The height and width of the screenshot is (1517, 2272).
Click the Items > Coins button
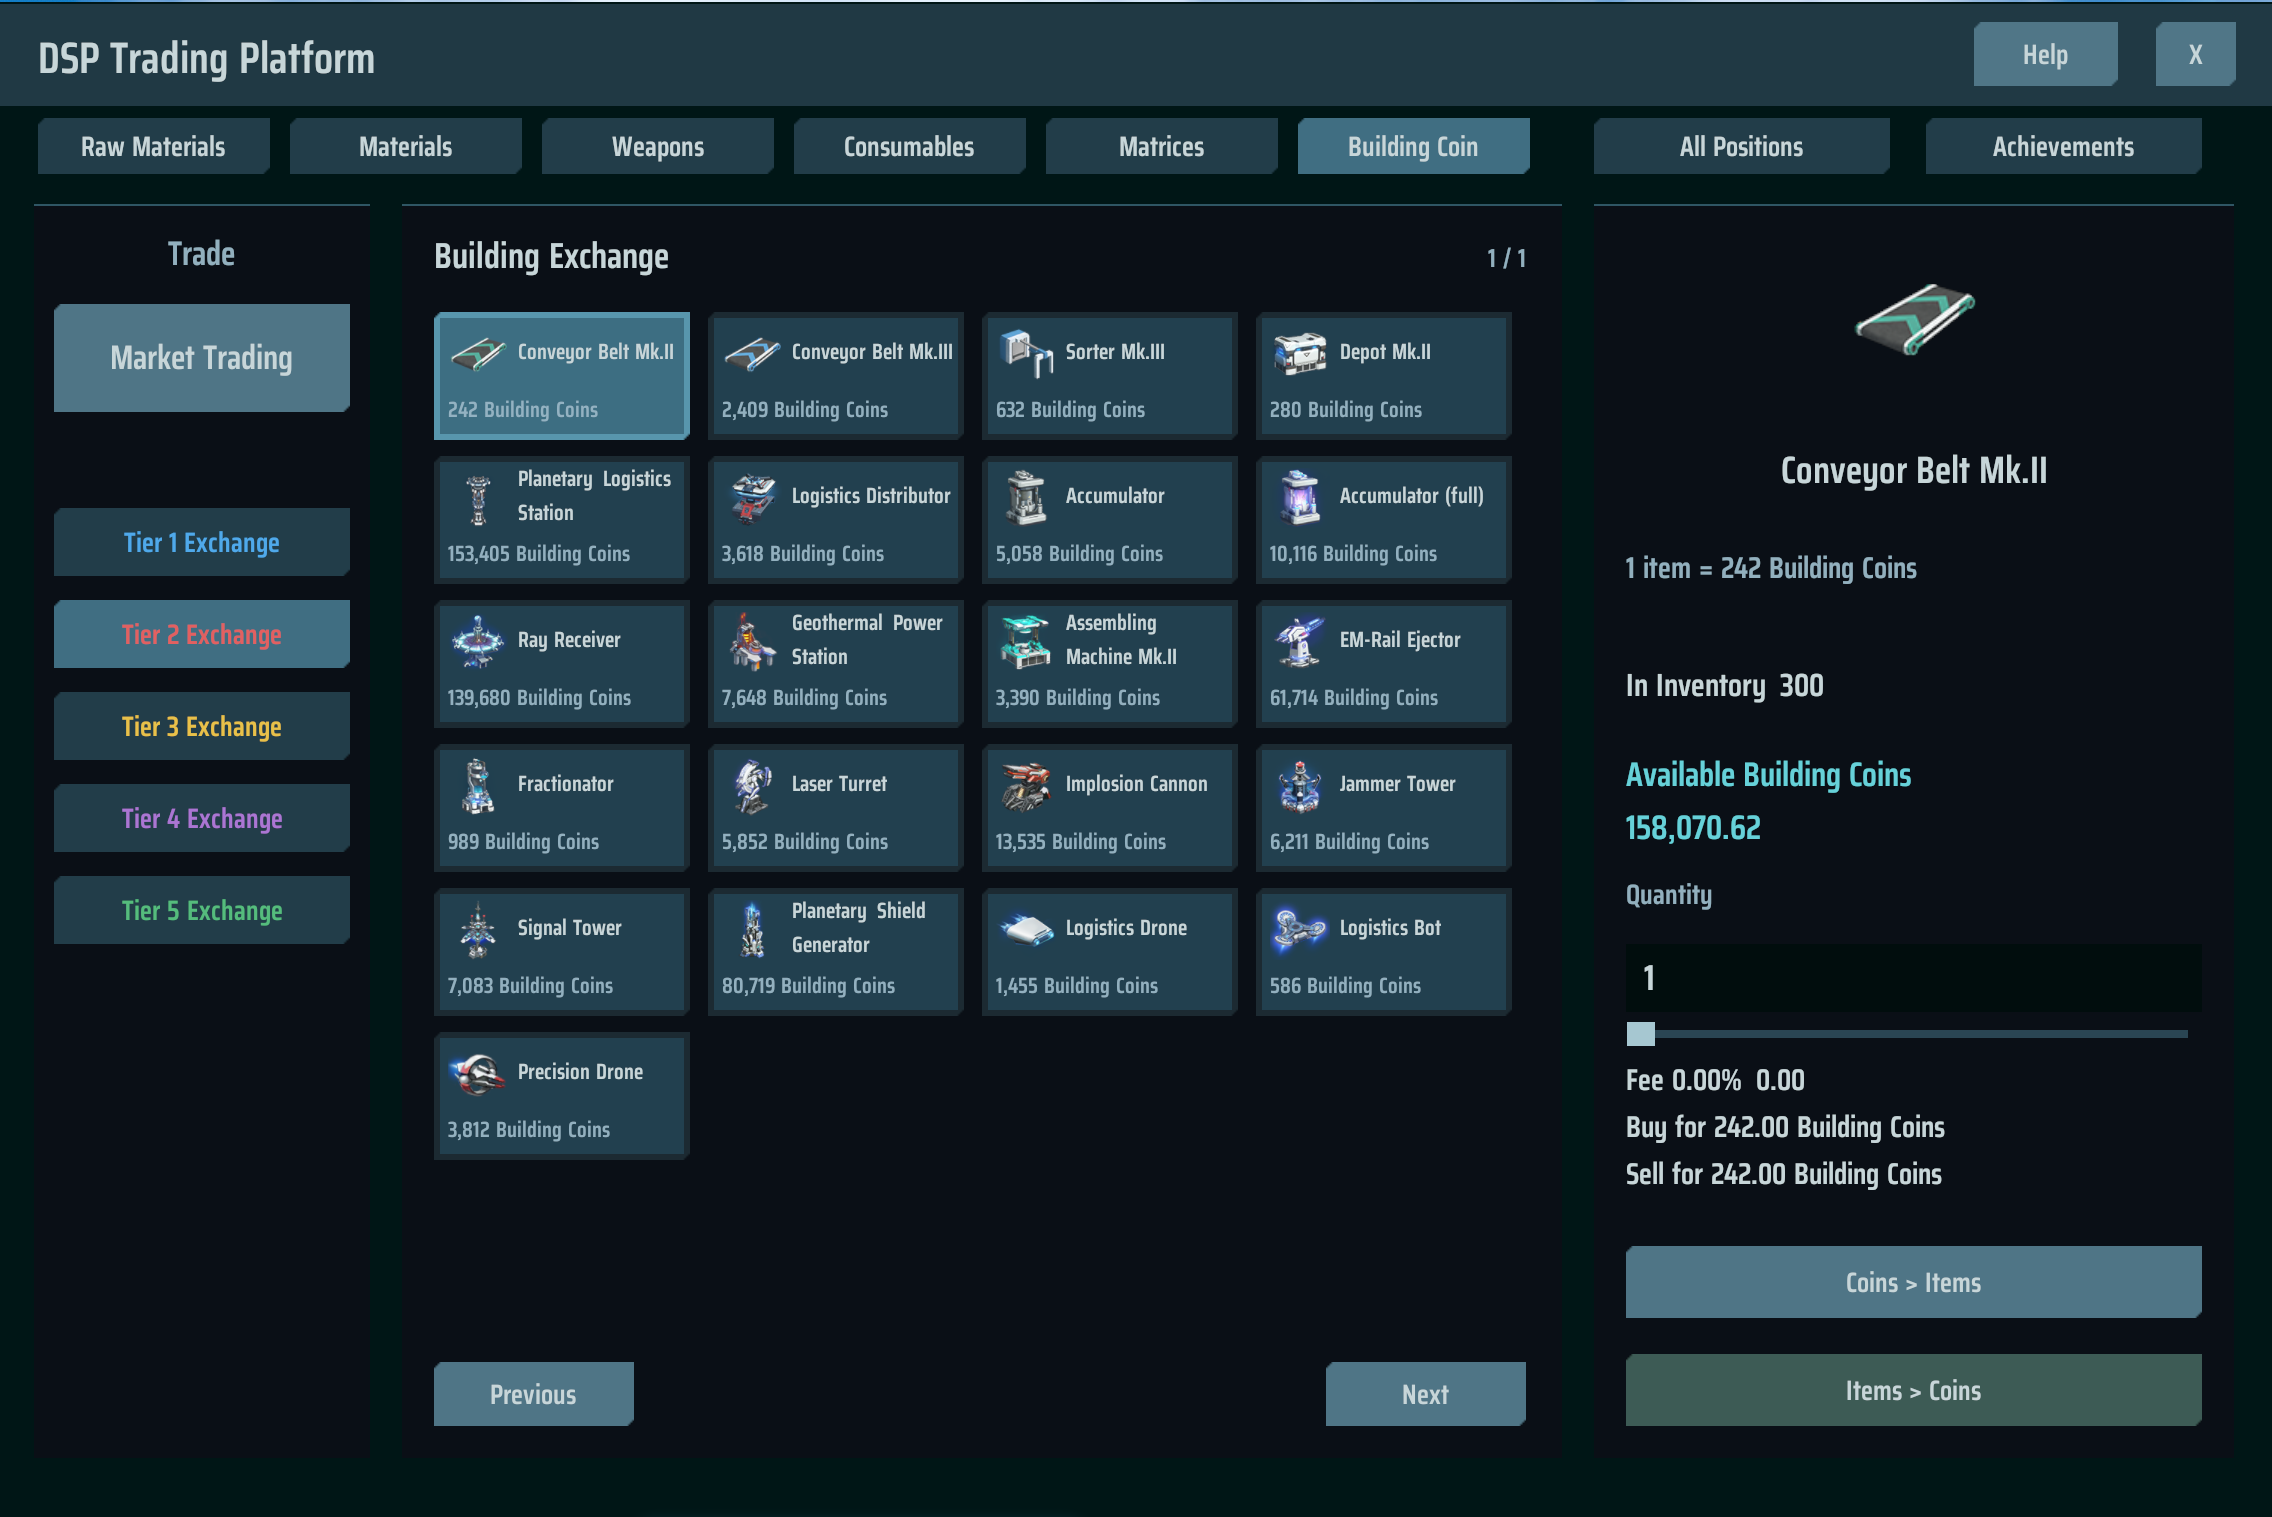1914,1390
